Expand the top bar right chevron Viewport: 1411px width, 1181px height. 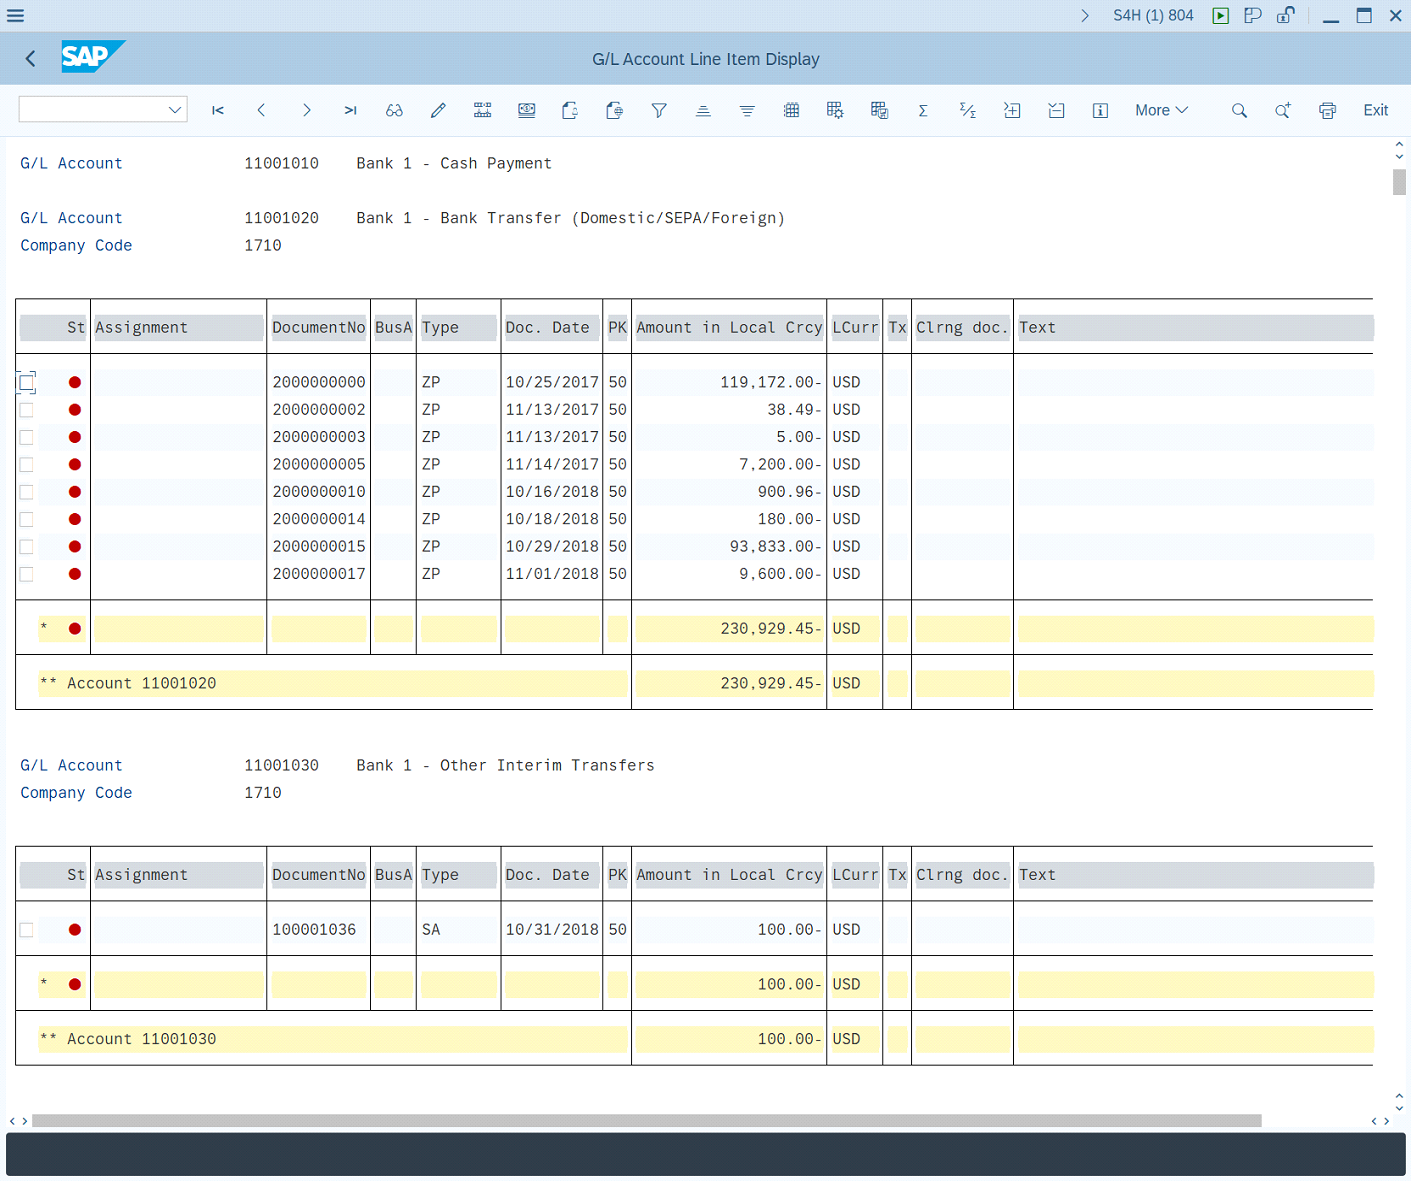tap(1085, 16)
